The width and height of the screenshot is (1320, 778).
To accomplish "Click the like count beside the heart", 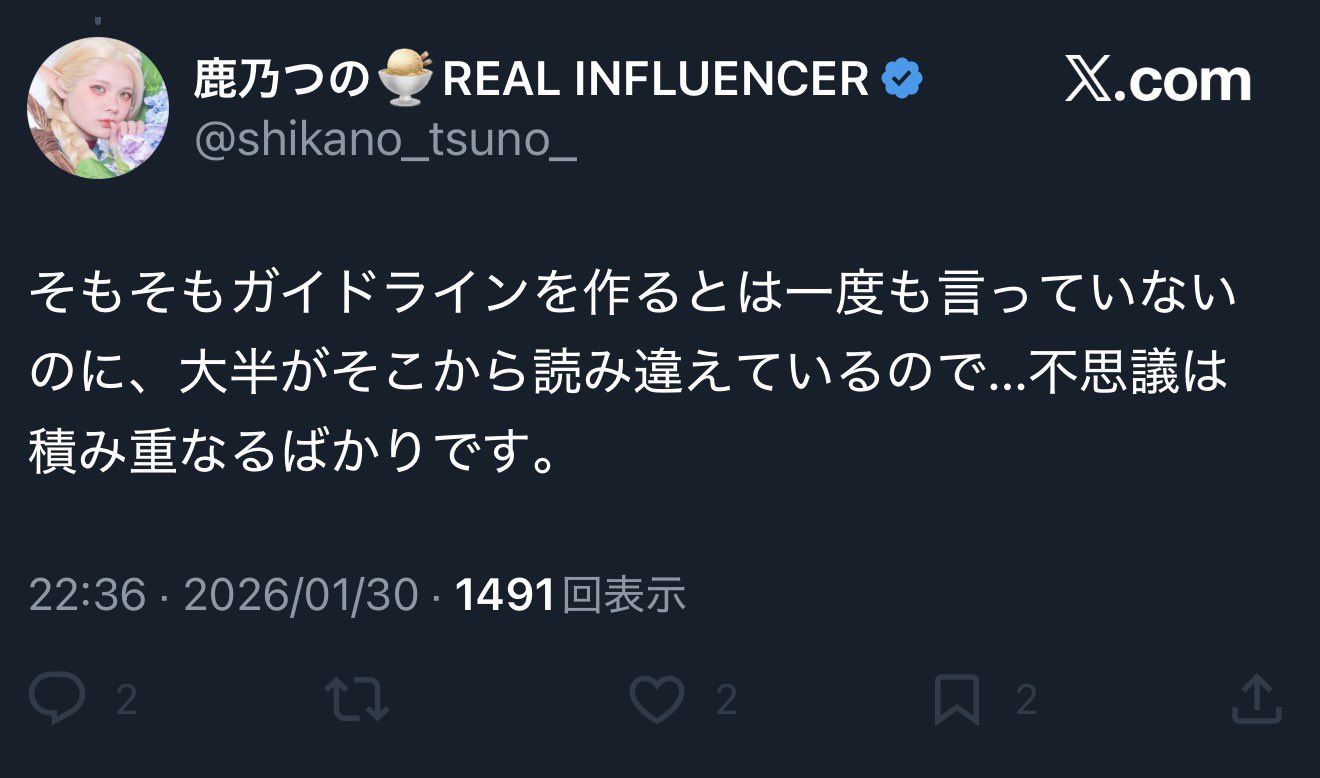I will [727, 700].
